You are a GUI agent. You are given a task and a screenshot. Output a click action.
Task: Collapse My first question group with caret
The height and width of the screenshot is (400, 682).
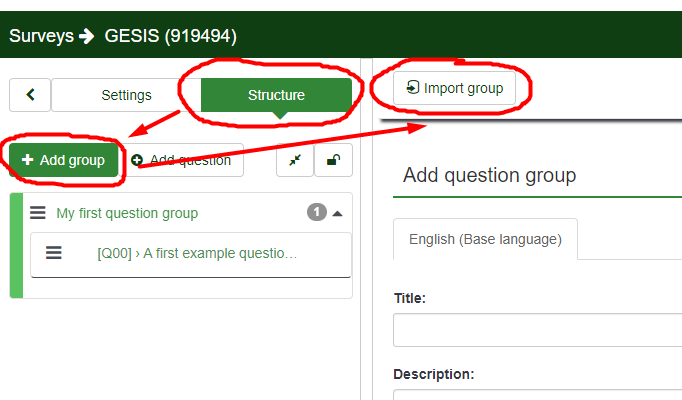(337, 213)
